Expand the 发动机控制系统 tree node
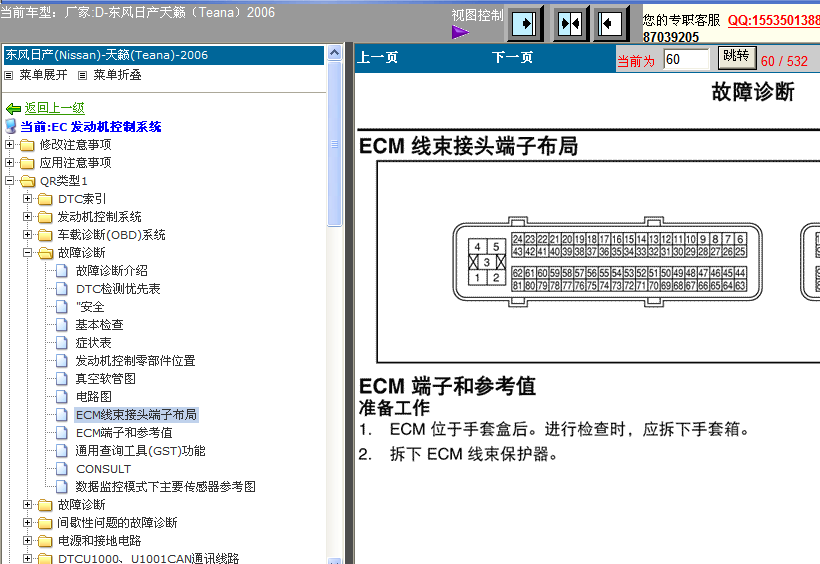 28,217
